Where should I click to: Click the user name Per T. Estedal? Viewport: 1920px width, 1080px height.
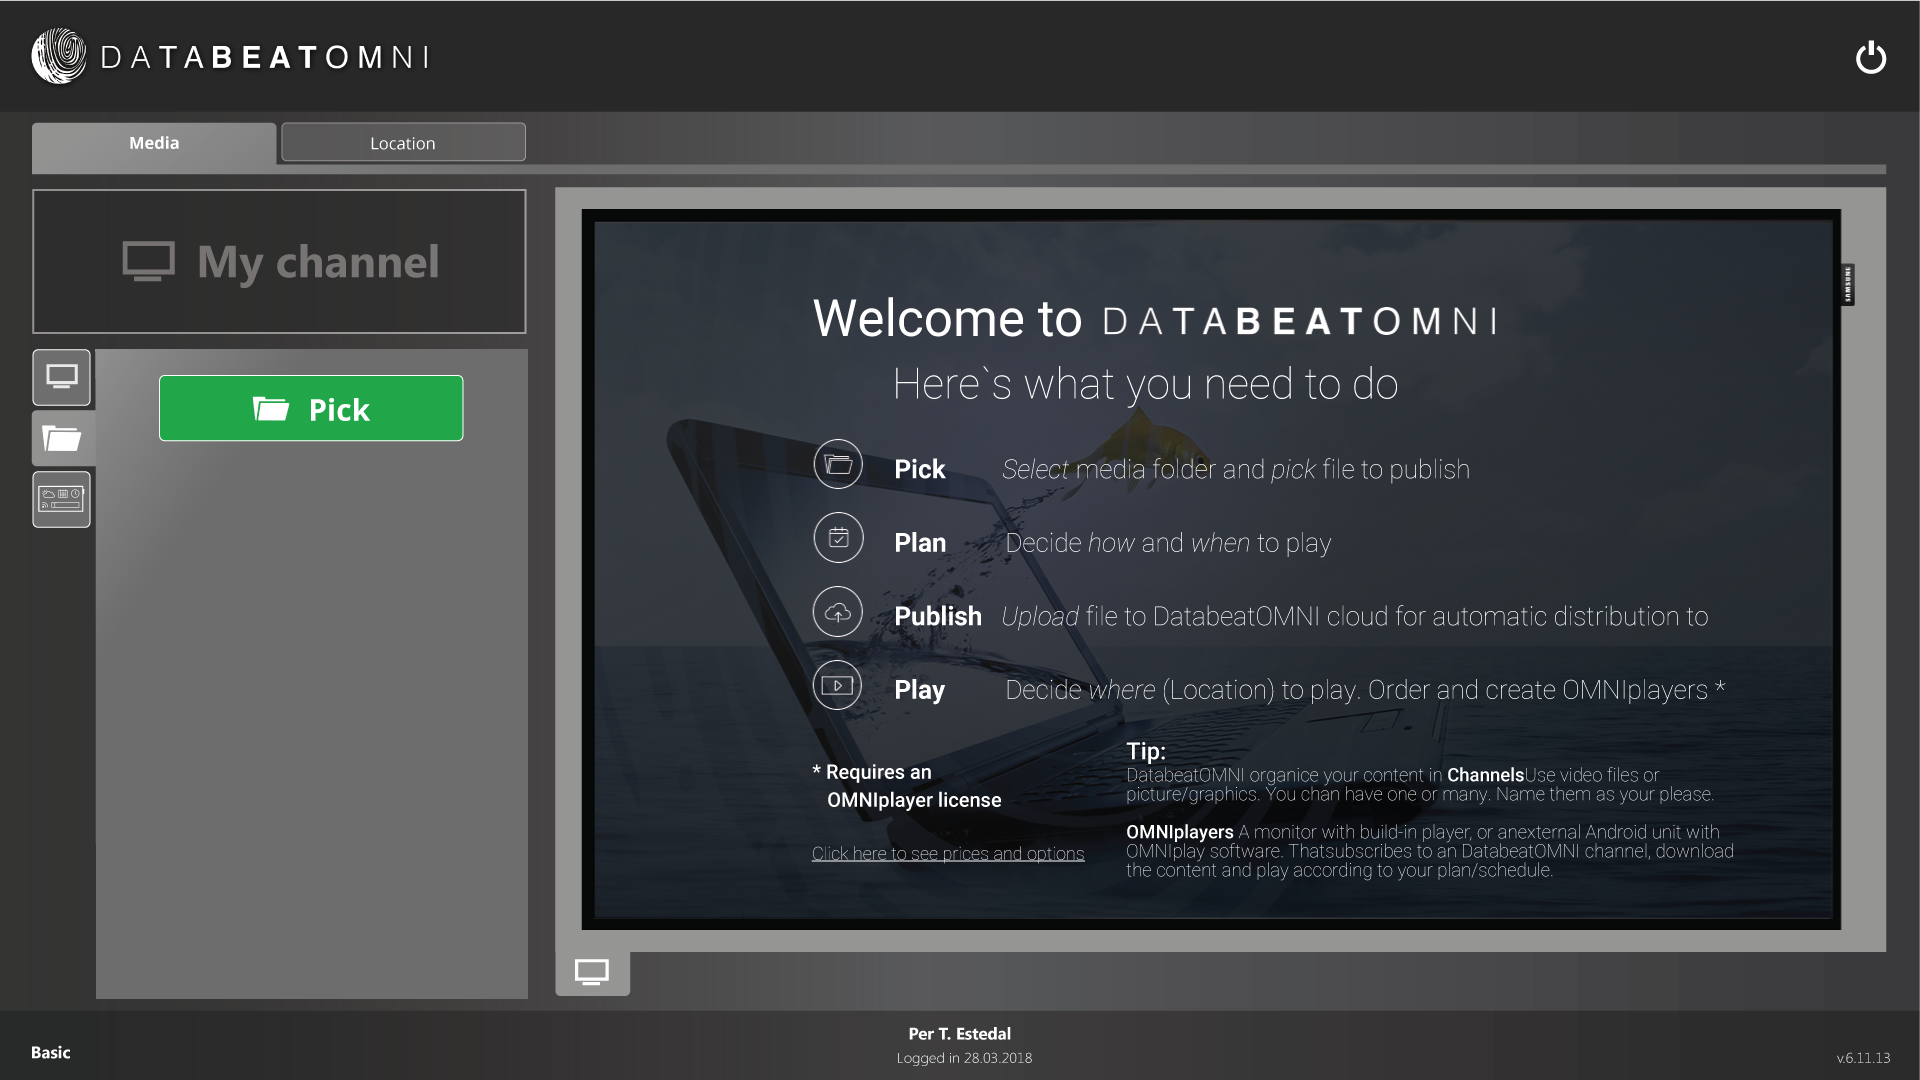tap(960, 1034)
